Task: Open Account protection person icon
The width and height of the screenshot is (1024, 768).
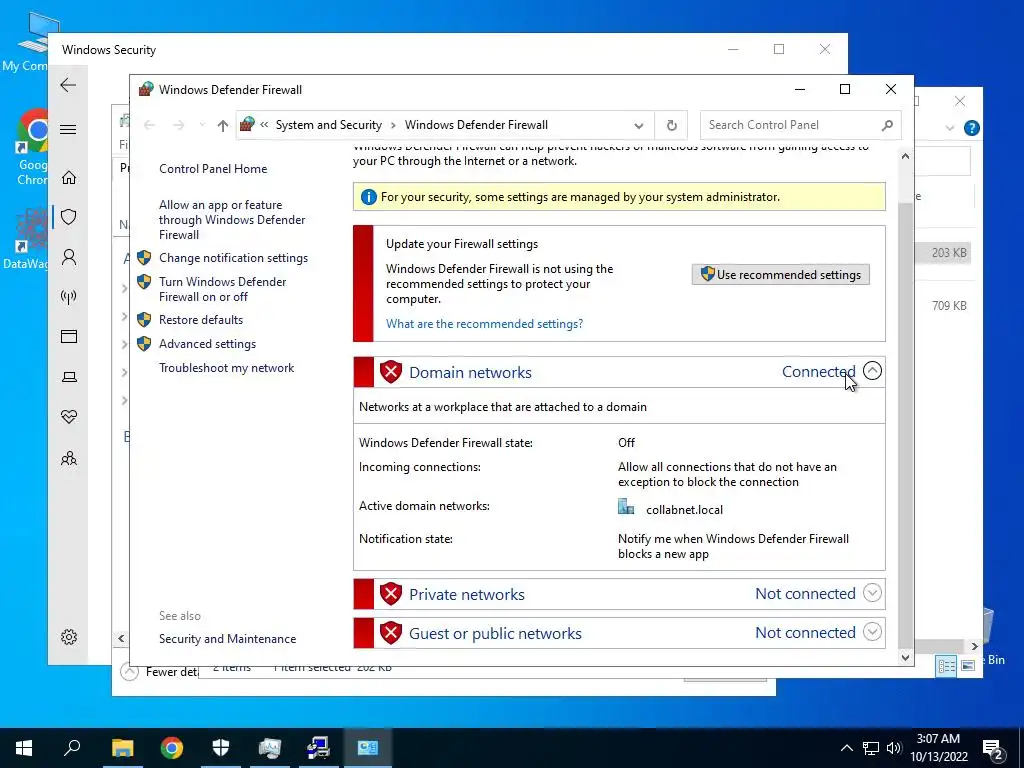Action: [x=69, y=257]
